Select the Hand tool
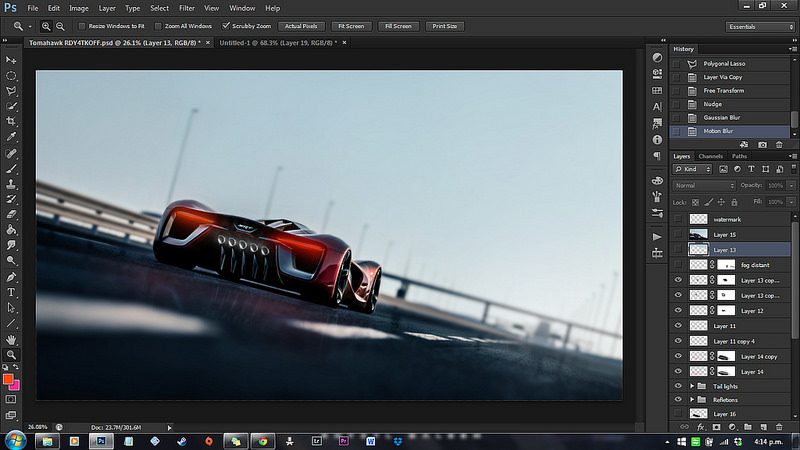This screenshot has width=800, height=450. [x=11, y=339]
